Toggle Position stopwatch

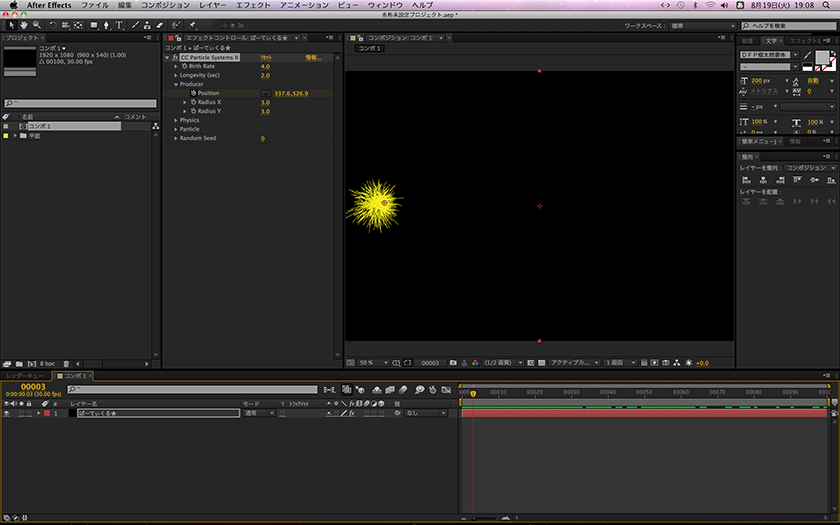click(193, 93)
